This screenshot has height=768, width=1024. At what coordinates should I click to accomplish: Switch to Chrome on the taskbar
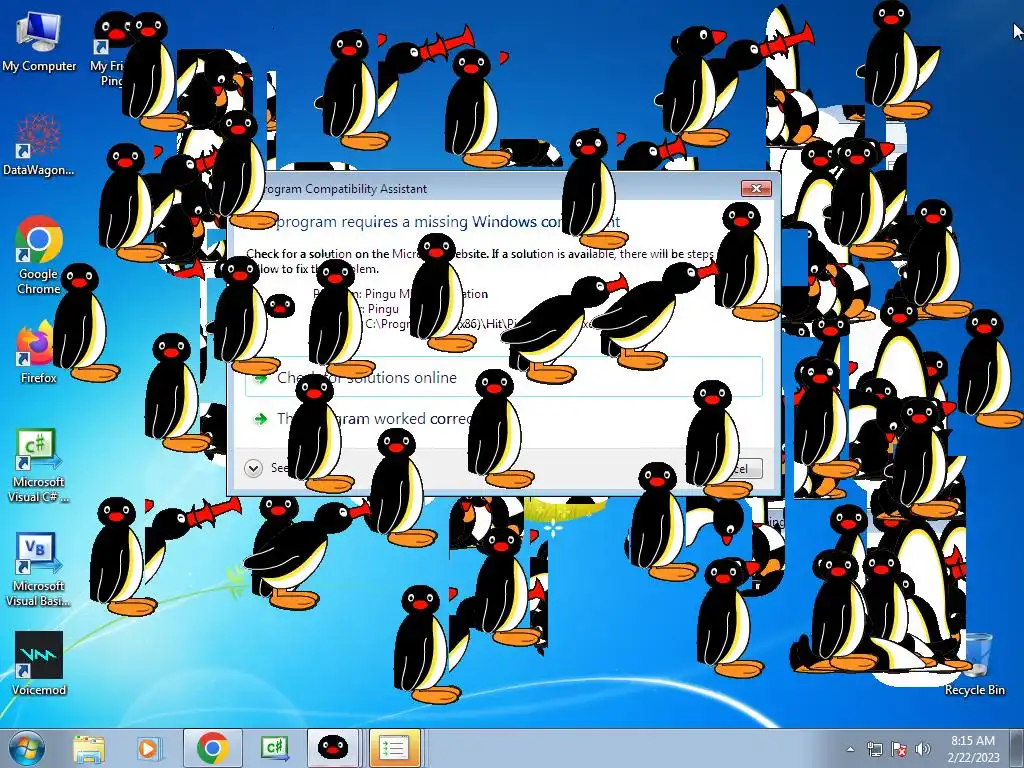click(x=212, y=748)
